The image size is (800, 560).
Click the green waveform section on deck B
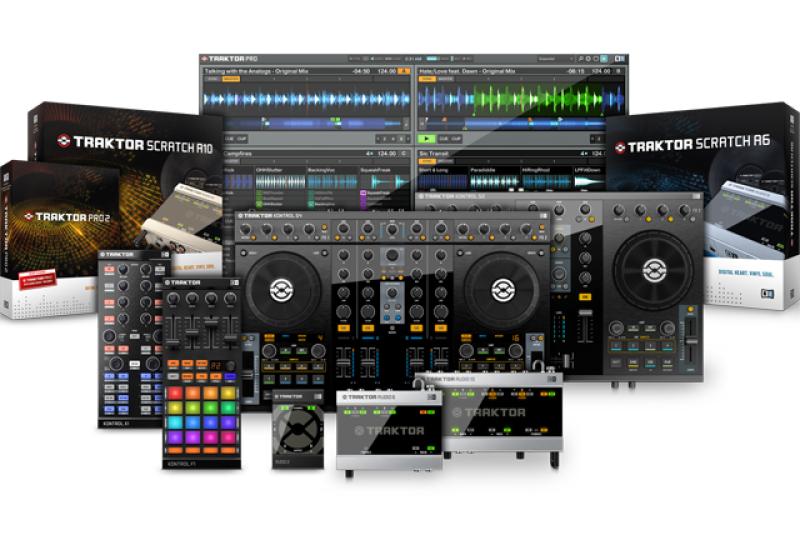click(538, 99)
